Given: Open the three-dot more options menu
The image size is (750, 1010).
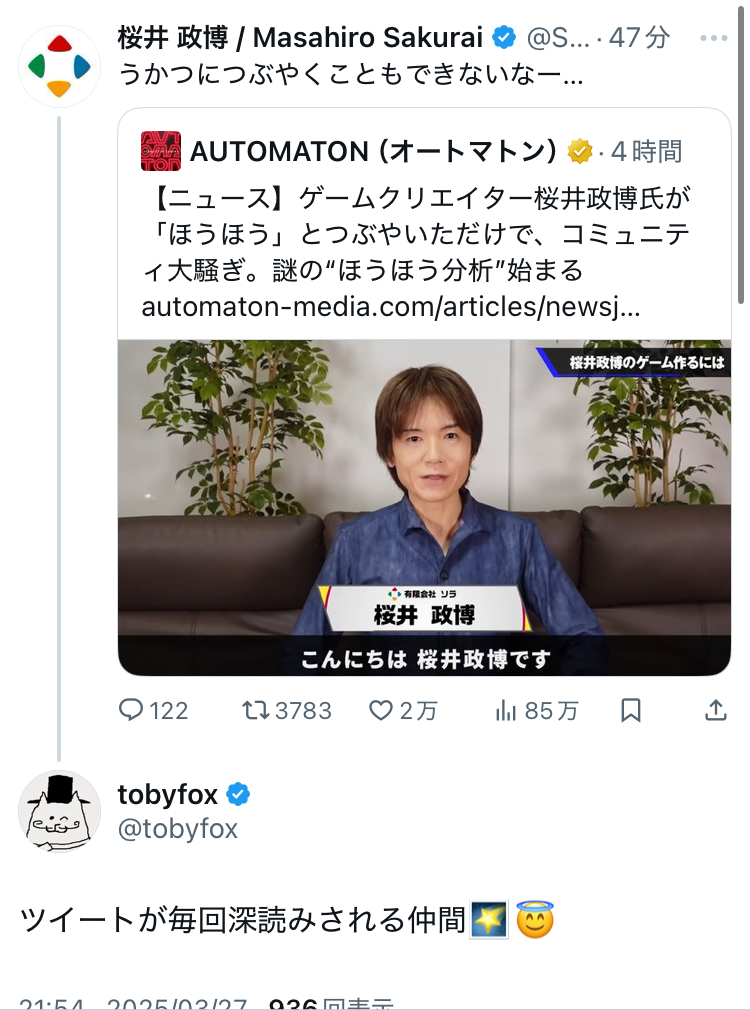Looking at the screenshot, I should pyautogui.click(x=714, y=39).
